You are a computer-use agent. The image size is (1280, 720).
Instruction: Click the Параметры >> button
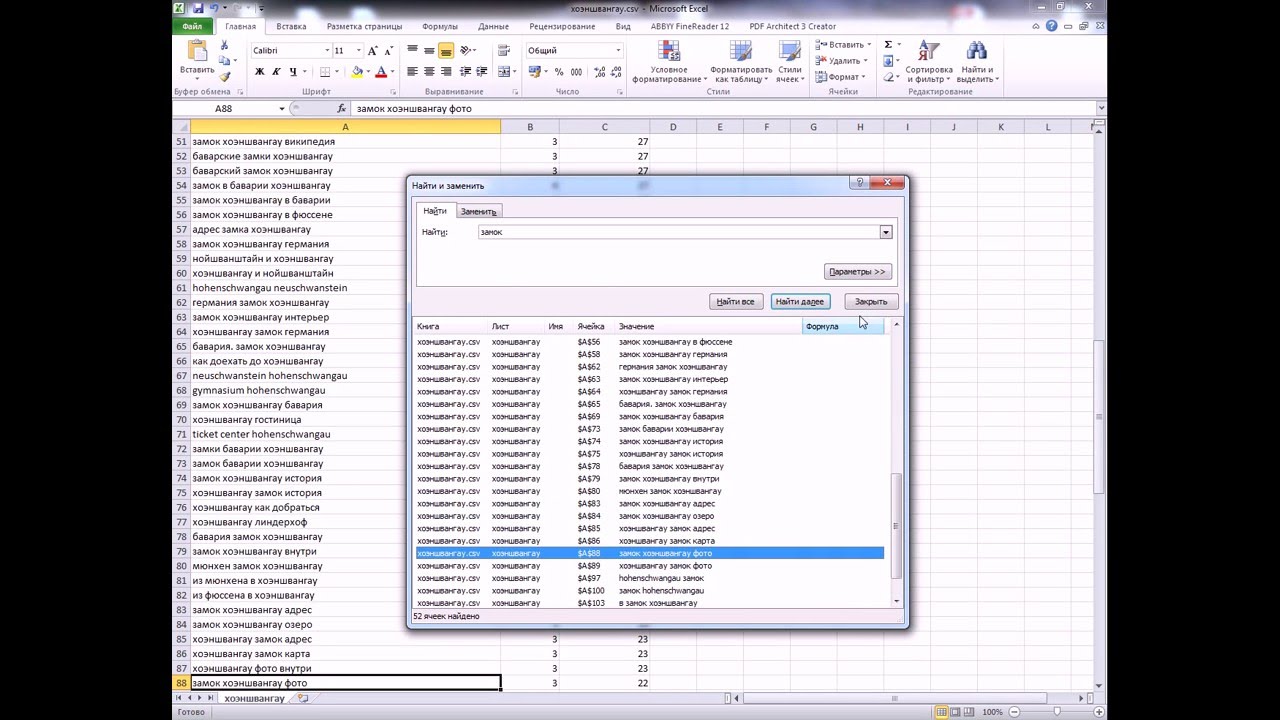[857, 272]
